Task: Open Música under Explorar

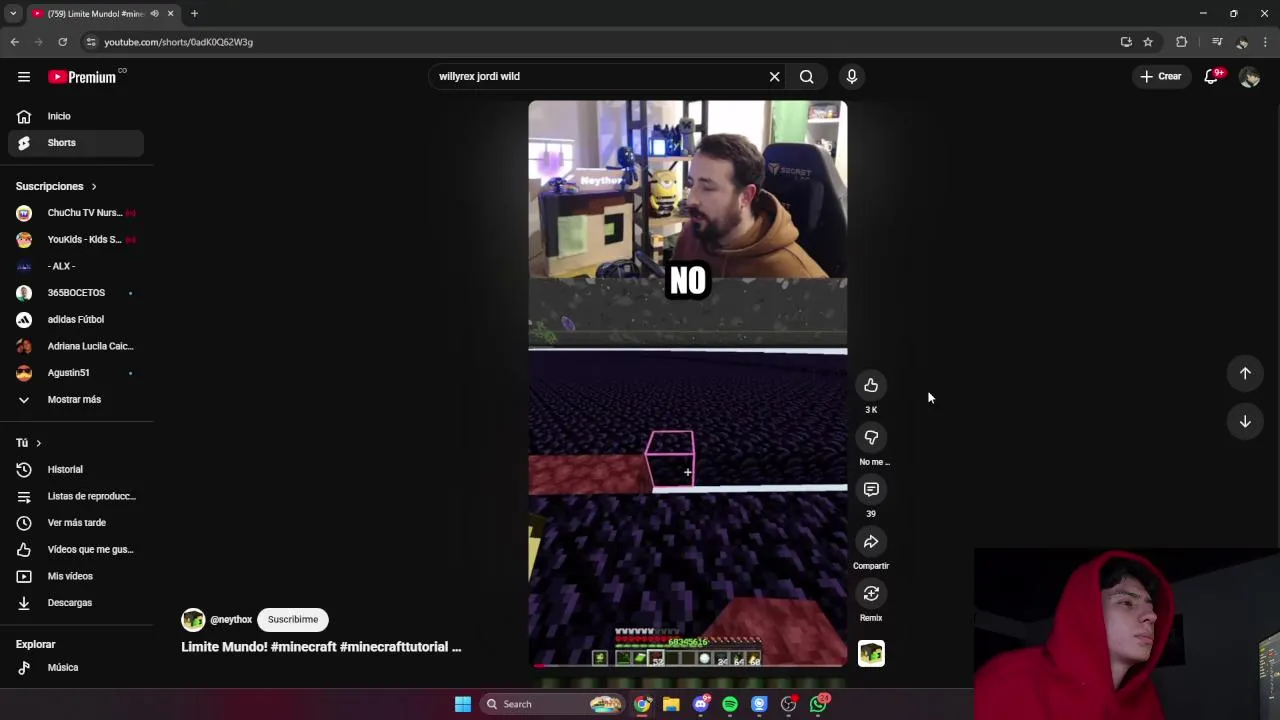Action: point(76,668)
